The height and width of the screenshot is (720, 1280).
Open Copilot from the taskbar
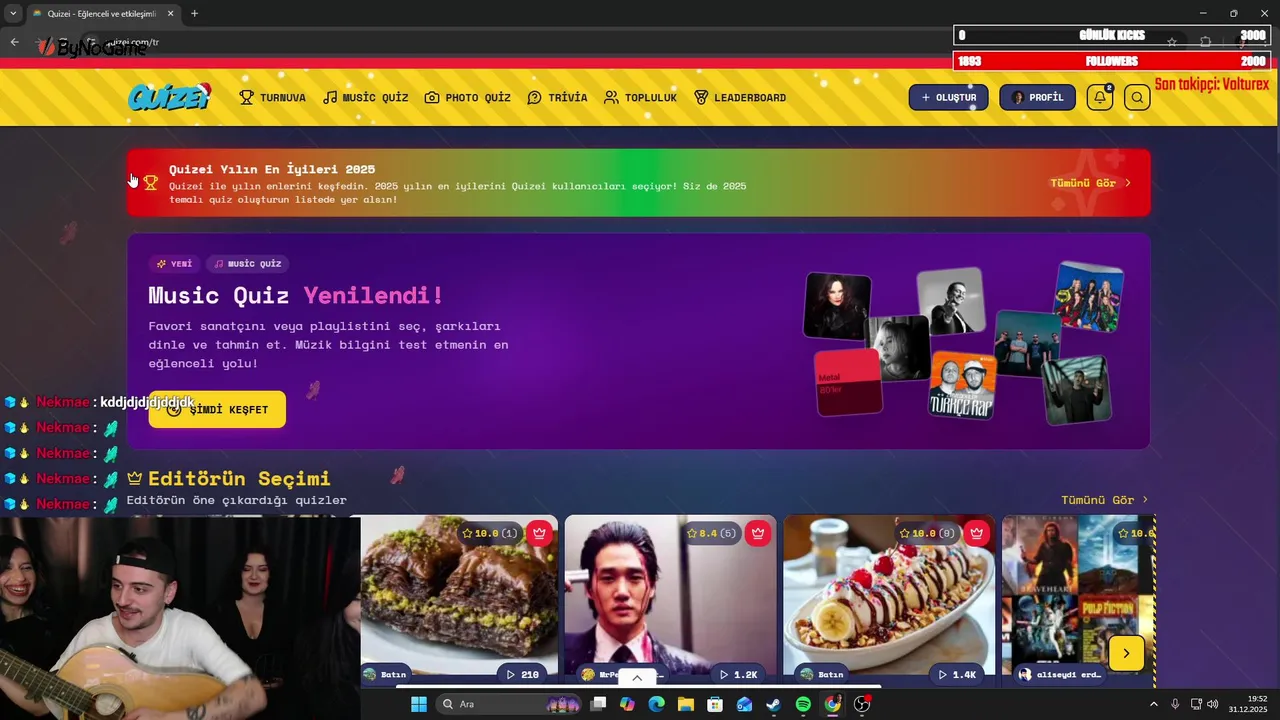coord(627,704)
